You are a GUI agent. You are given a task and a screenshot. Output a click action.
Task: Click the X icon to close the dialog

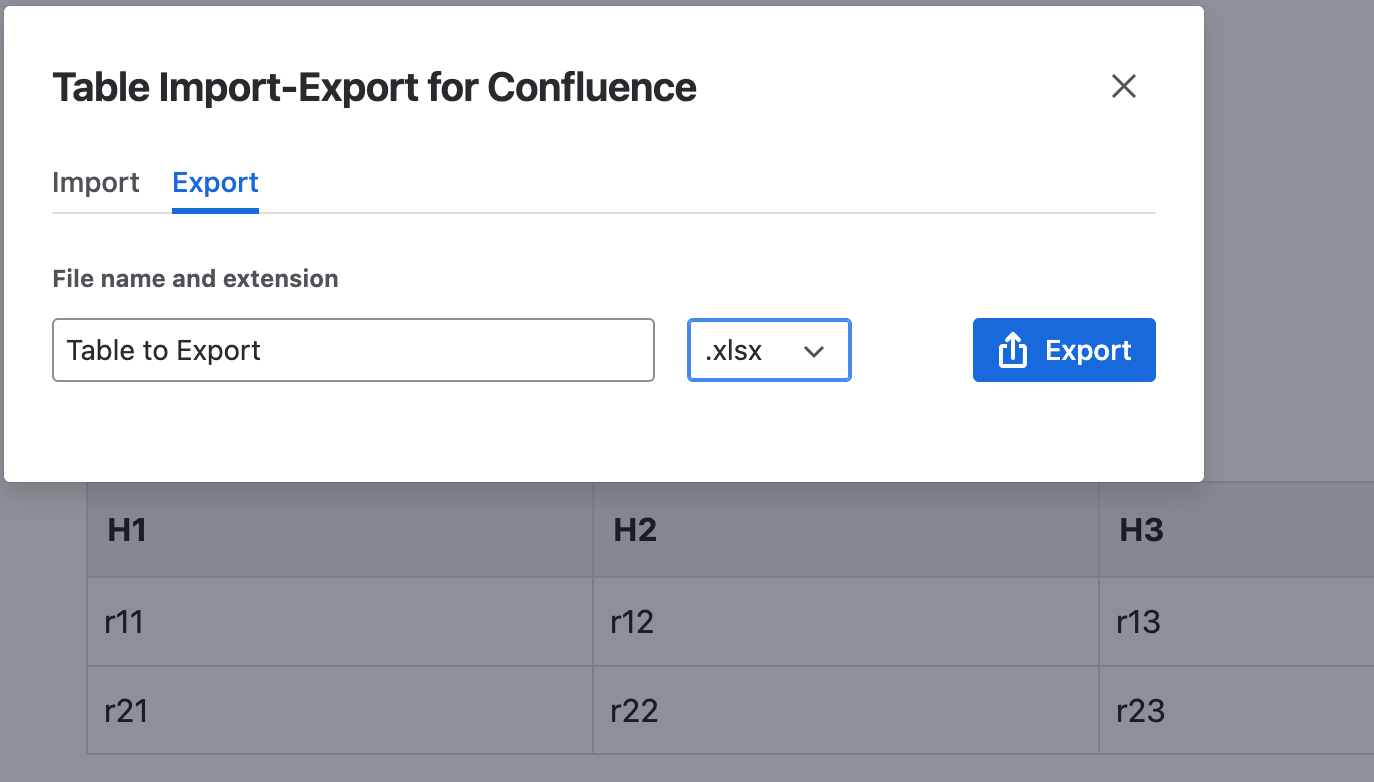(1124, 87)
